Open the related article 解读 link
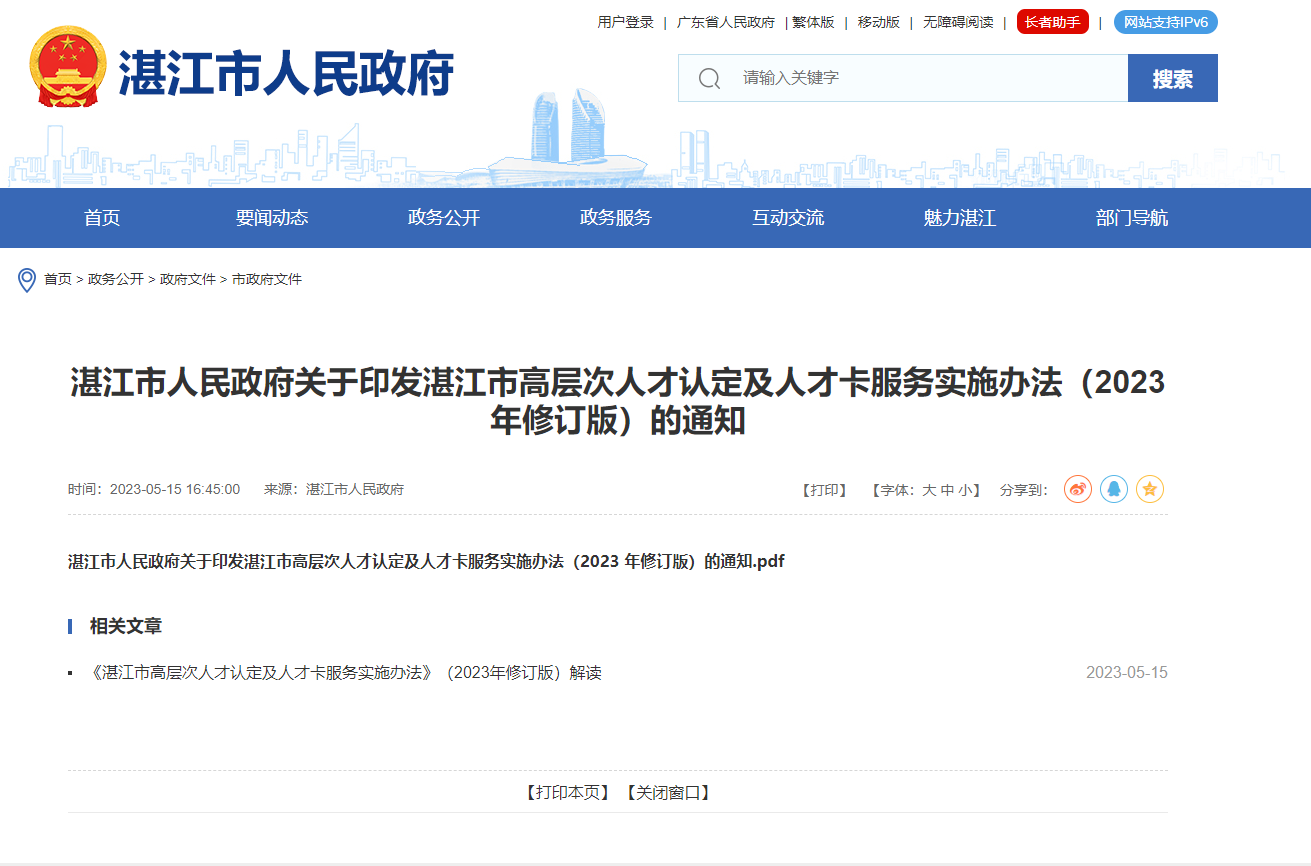 click(x=345, y=672)
